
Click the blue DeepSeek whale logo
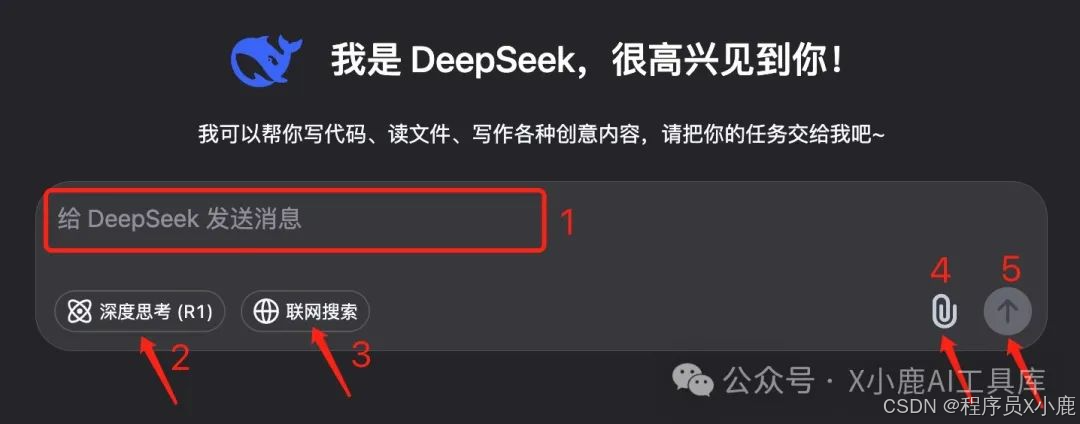coord(265,61)
